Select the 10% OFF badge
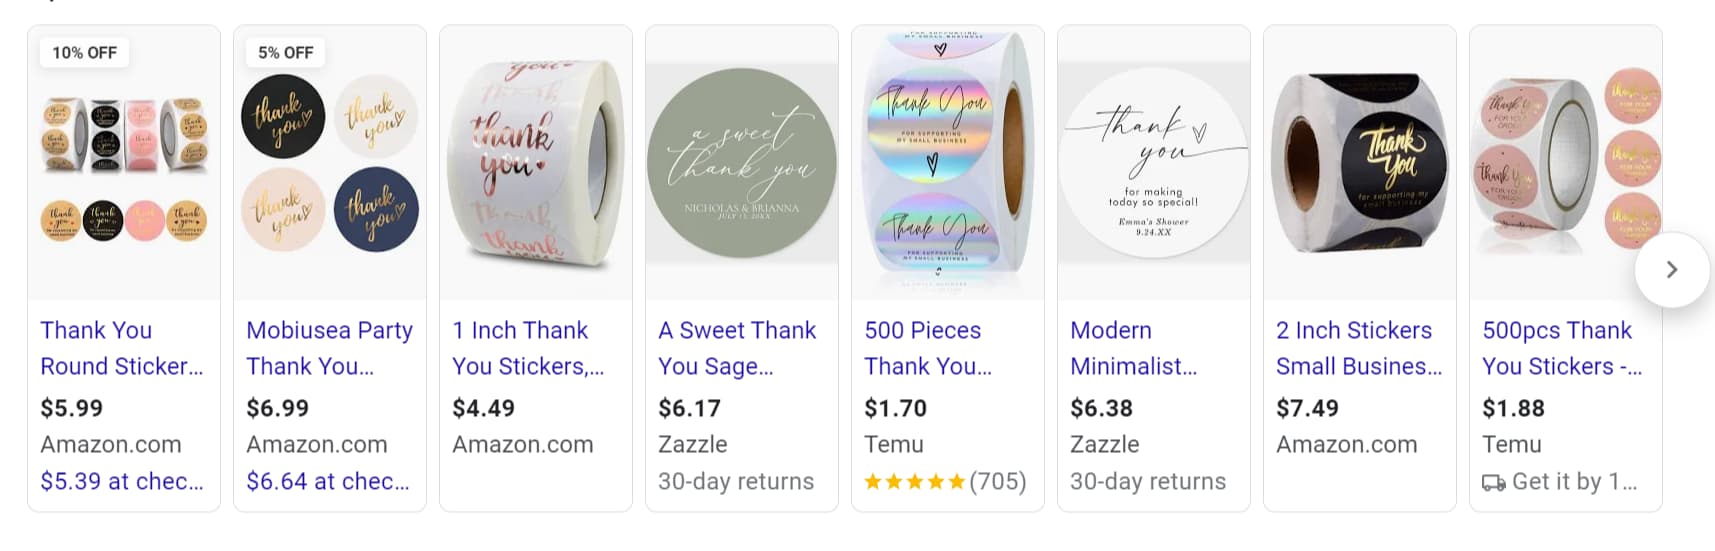Screen dimensions: 1715x551 click(x=85, y=53)
